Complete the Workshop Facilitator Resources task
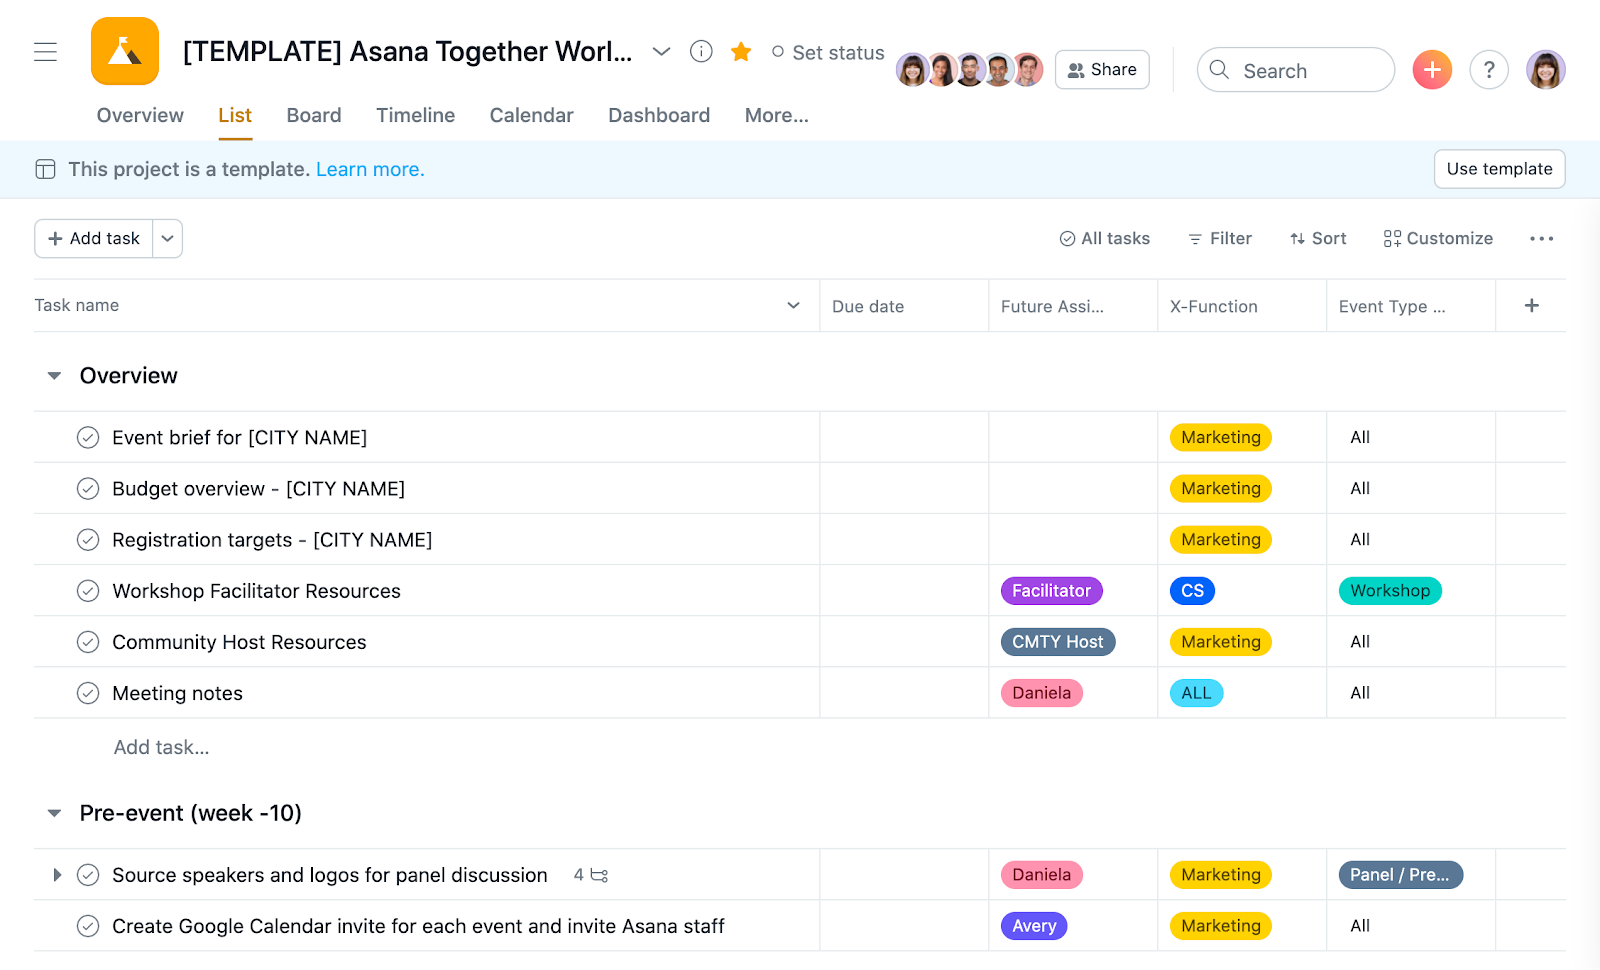Screen dimensions: 1600x970 [88, 591]
